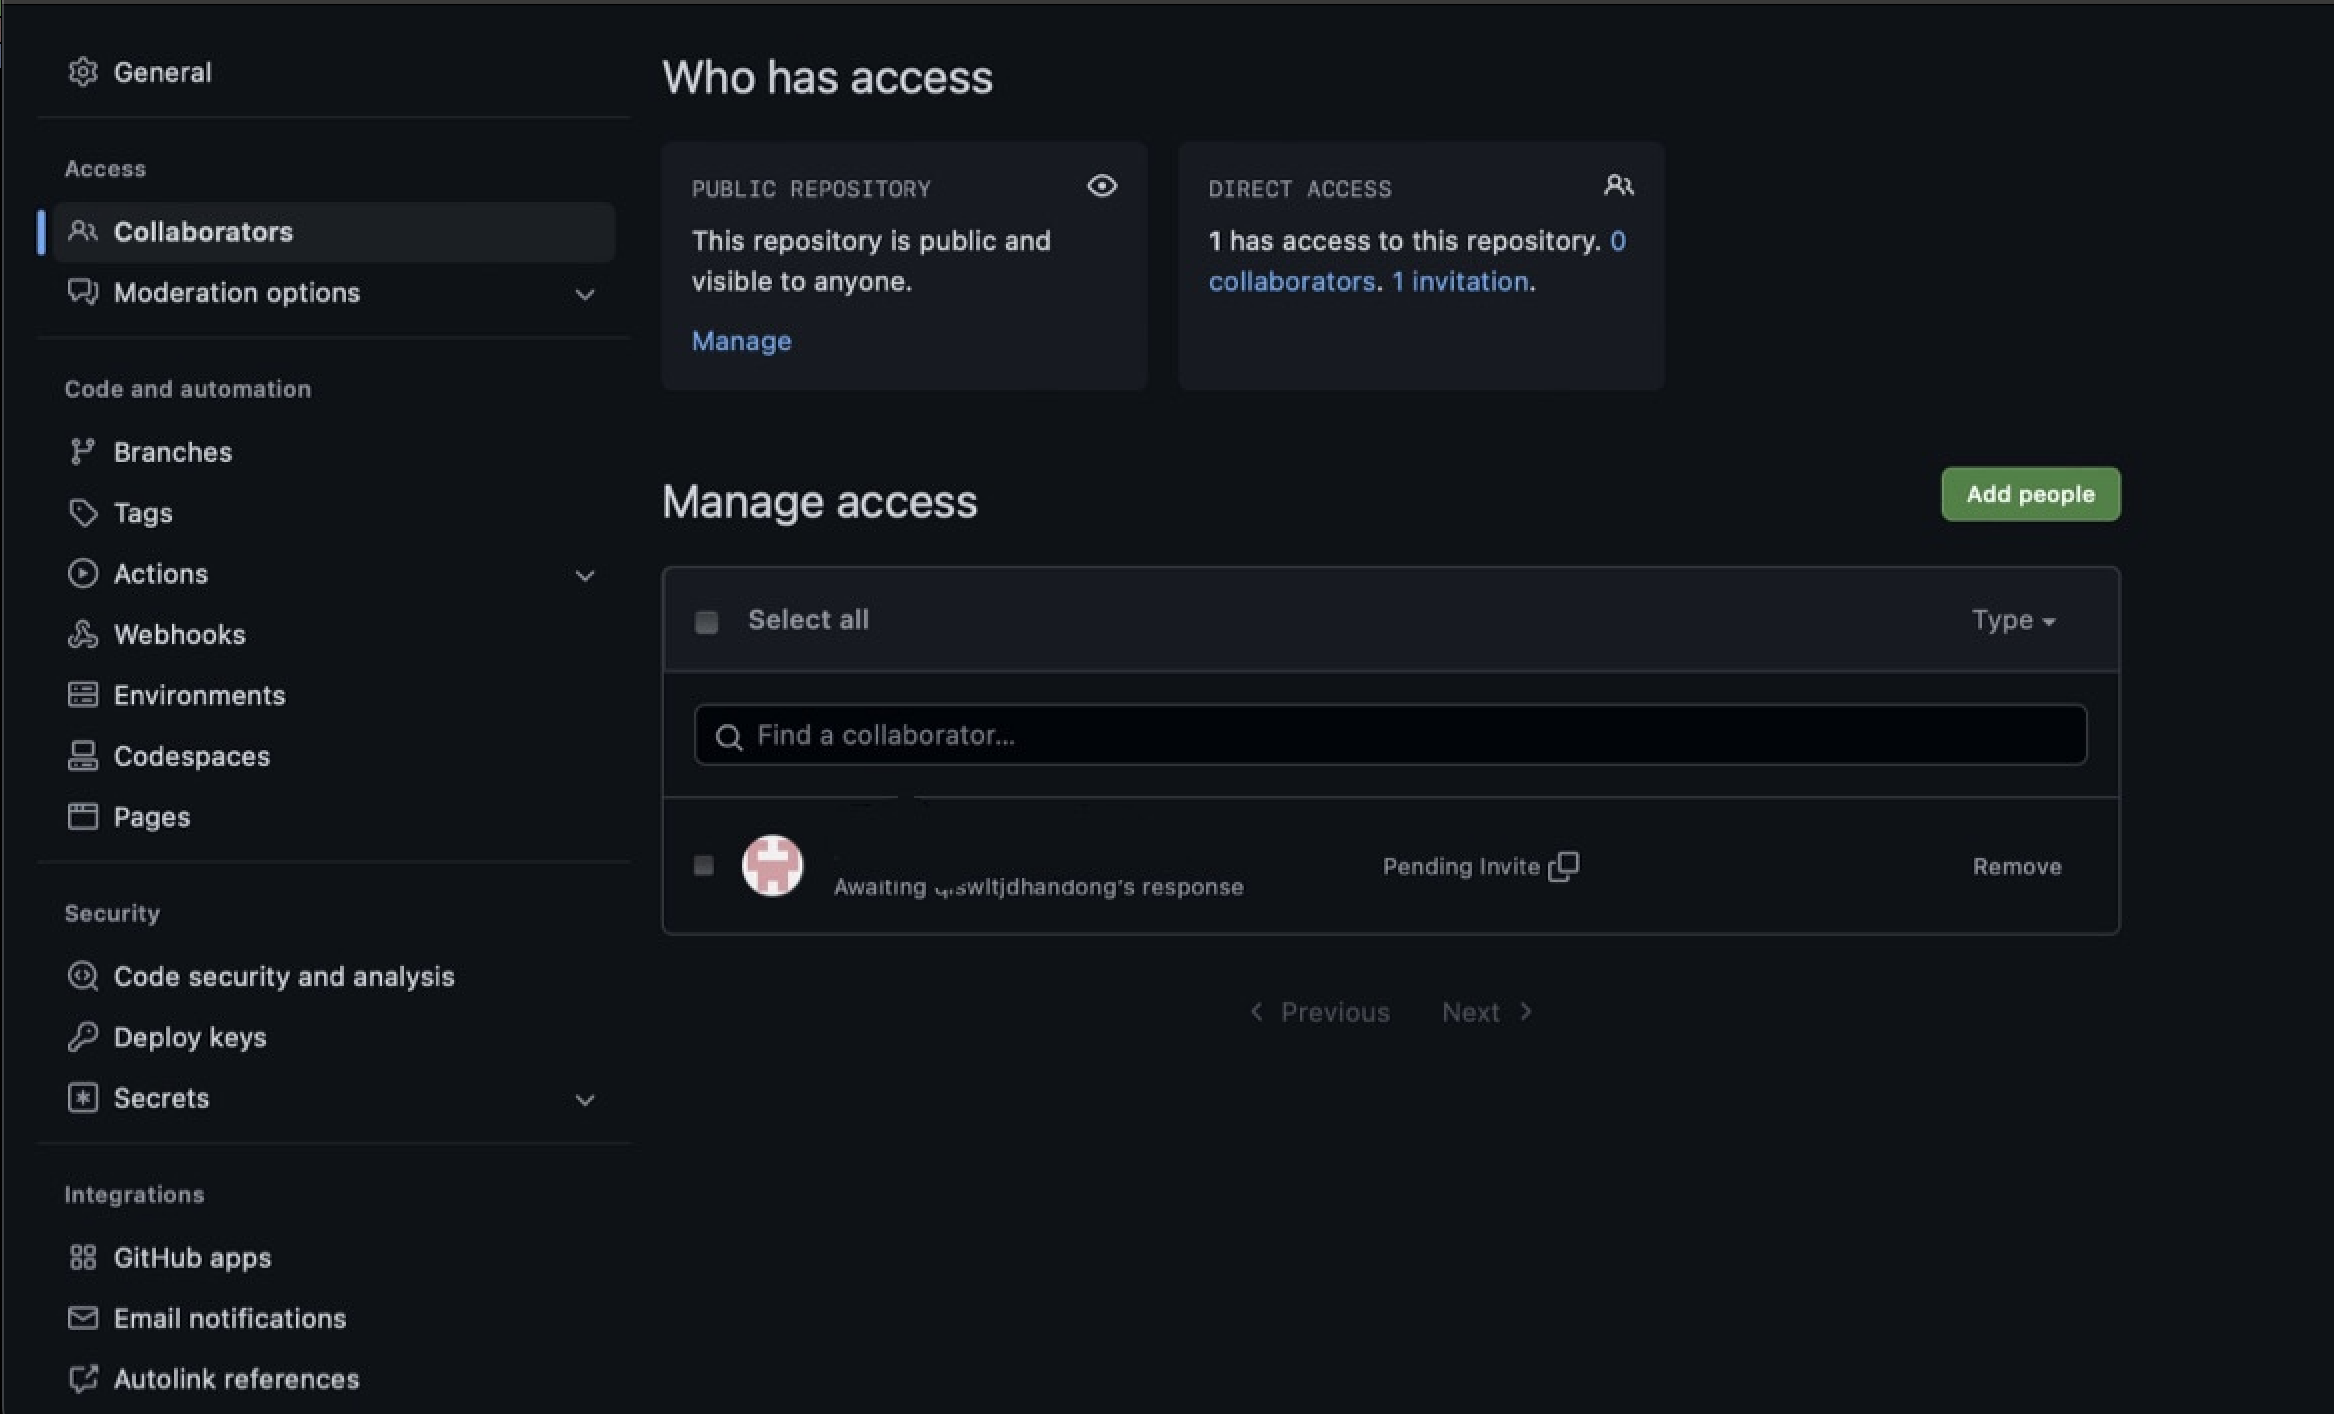The image size is (2334, 1414).
Task: Click the General settings gear icon
Action: click(x=82, y=72)
